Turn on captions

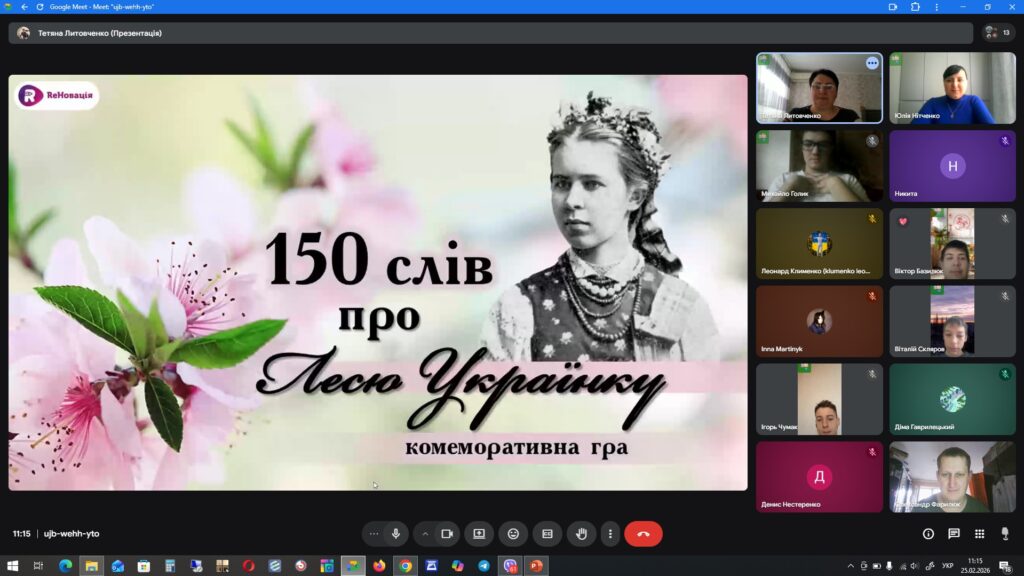pyautogui.click(x=547, y=534)
